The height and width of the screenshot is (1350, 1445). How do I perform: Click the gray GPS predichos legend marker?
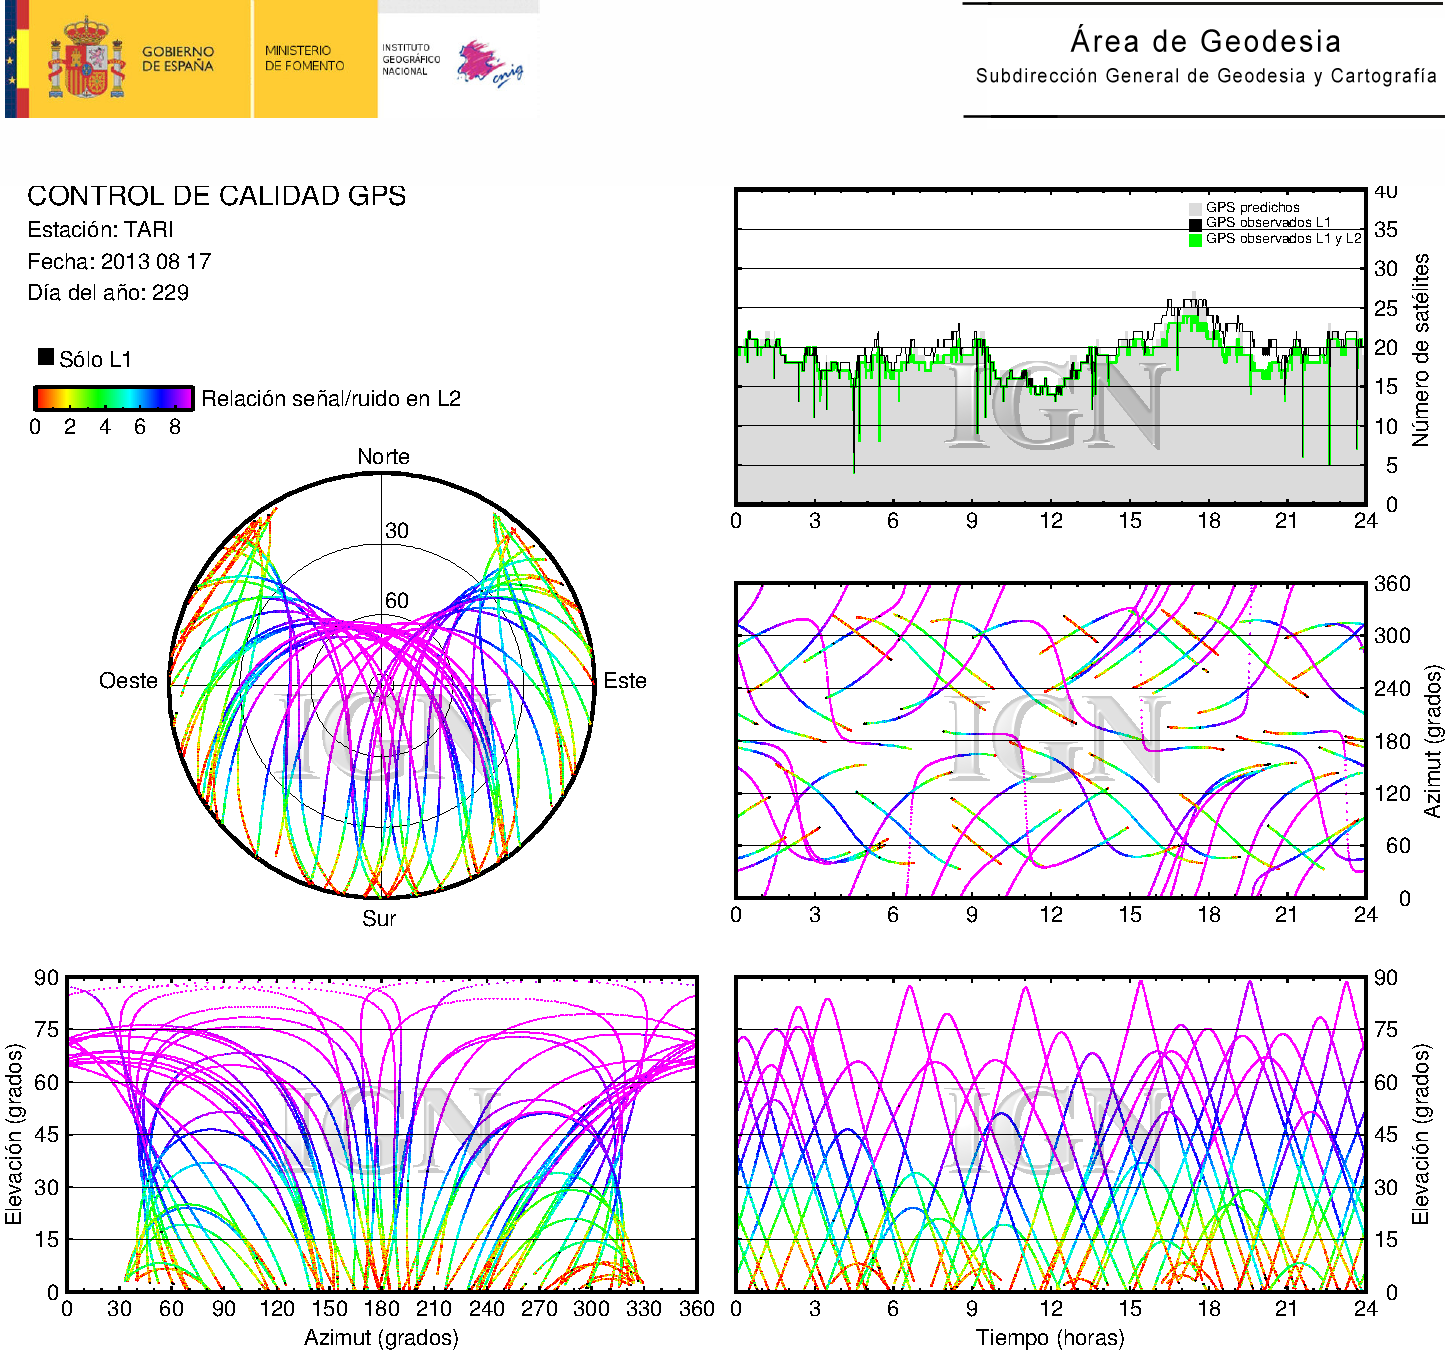click(1195, 208)
